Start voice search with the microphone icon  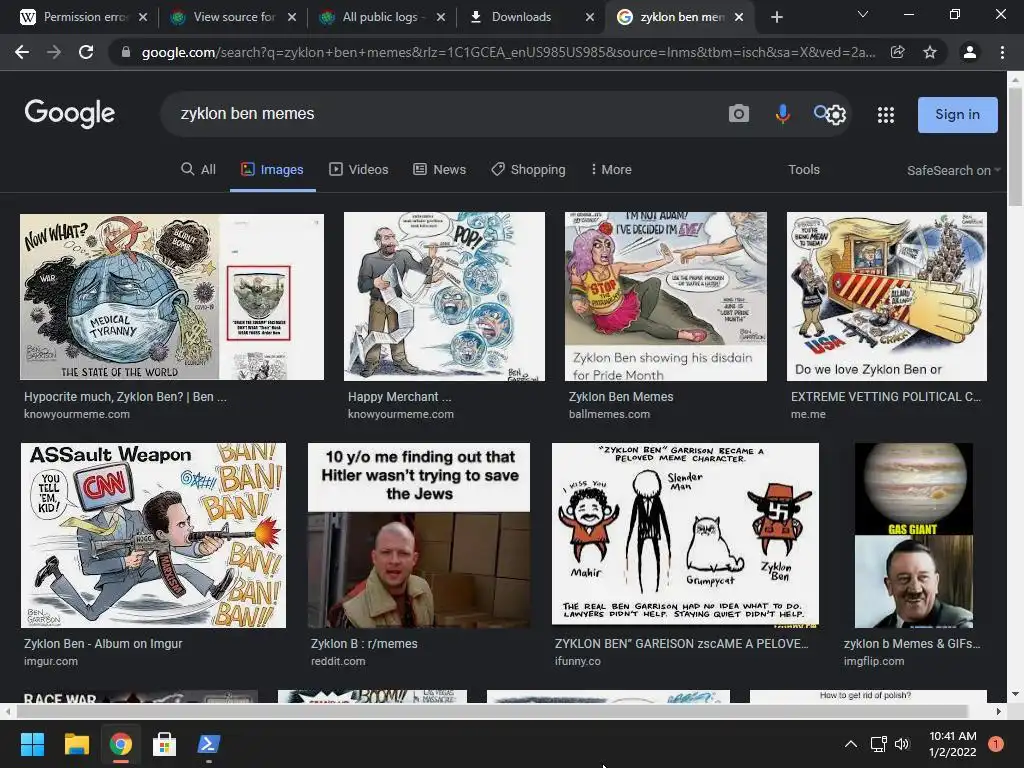pyautogui.click(x=782, y=114)
